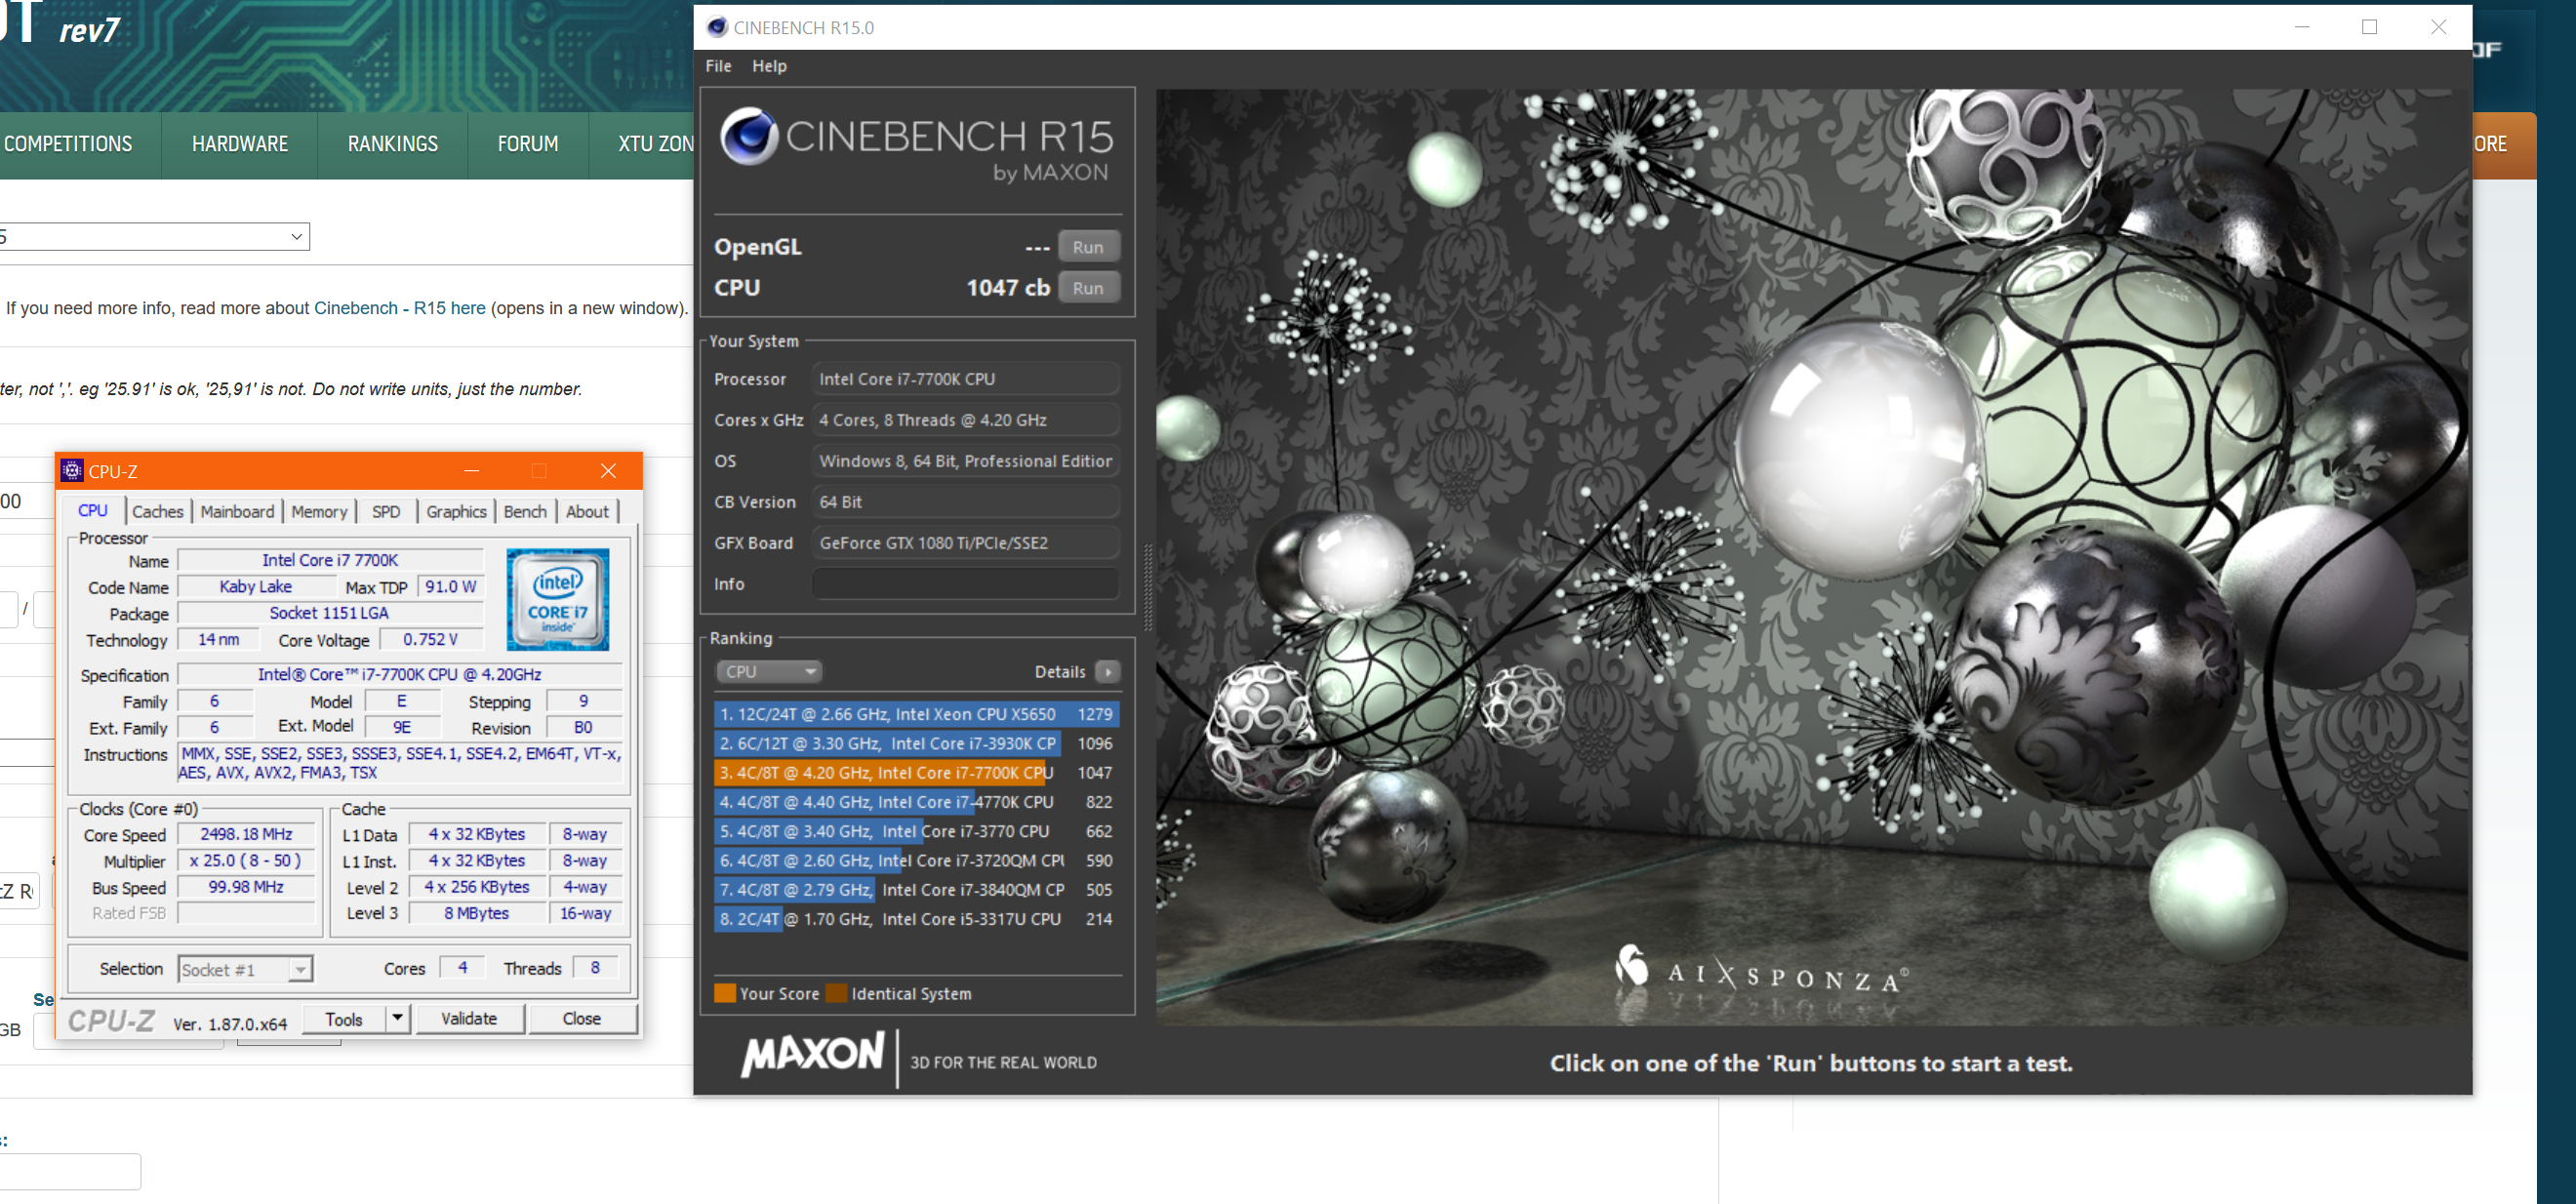
Task: Click the CPU-Z Tools button
Action: (343, 1019)
